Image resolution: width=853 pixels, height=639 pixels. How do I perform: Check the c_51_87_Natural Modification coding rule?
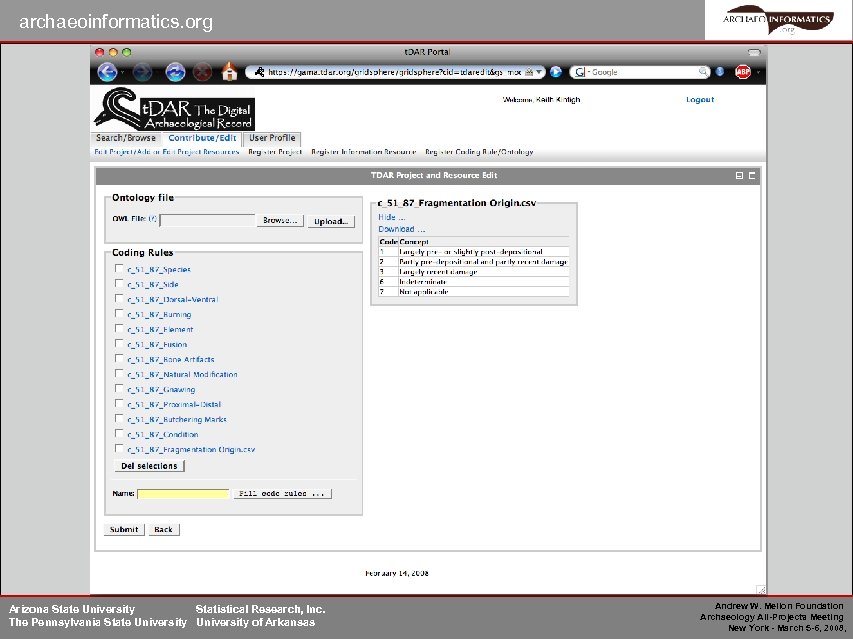pos(119,374)
